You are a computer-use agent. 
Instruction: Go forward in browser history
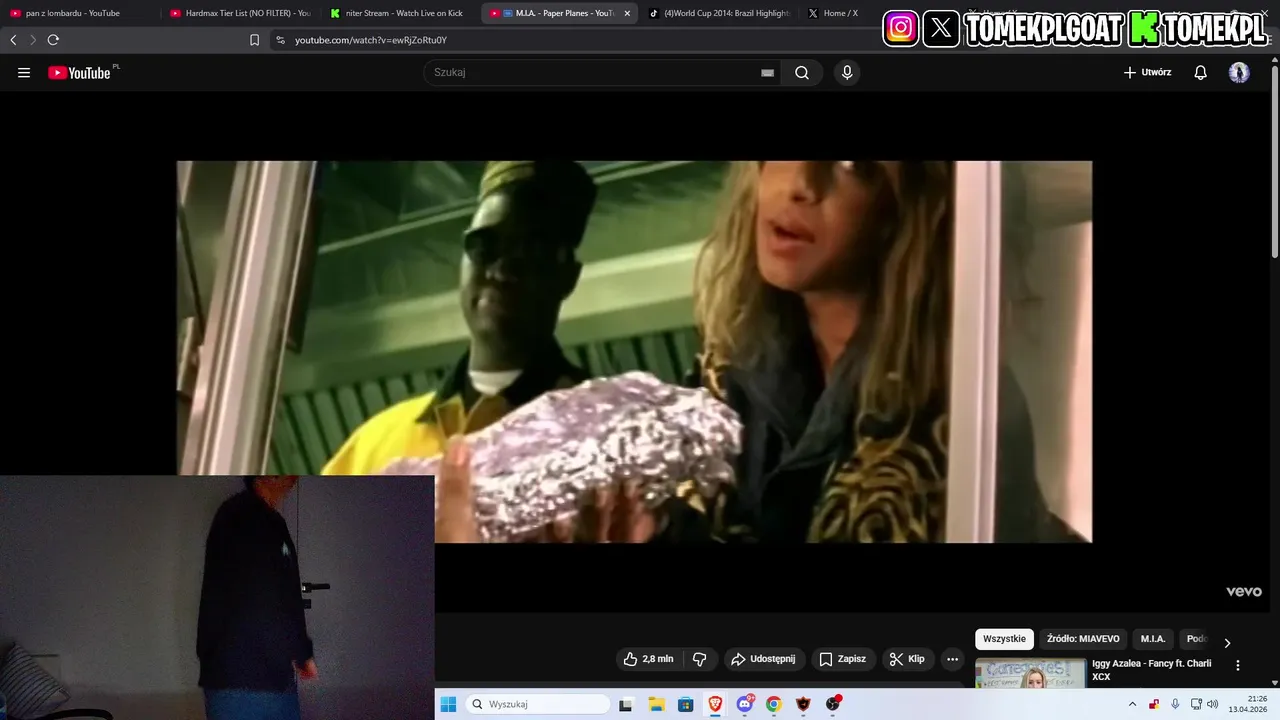point(32,40)
